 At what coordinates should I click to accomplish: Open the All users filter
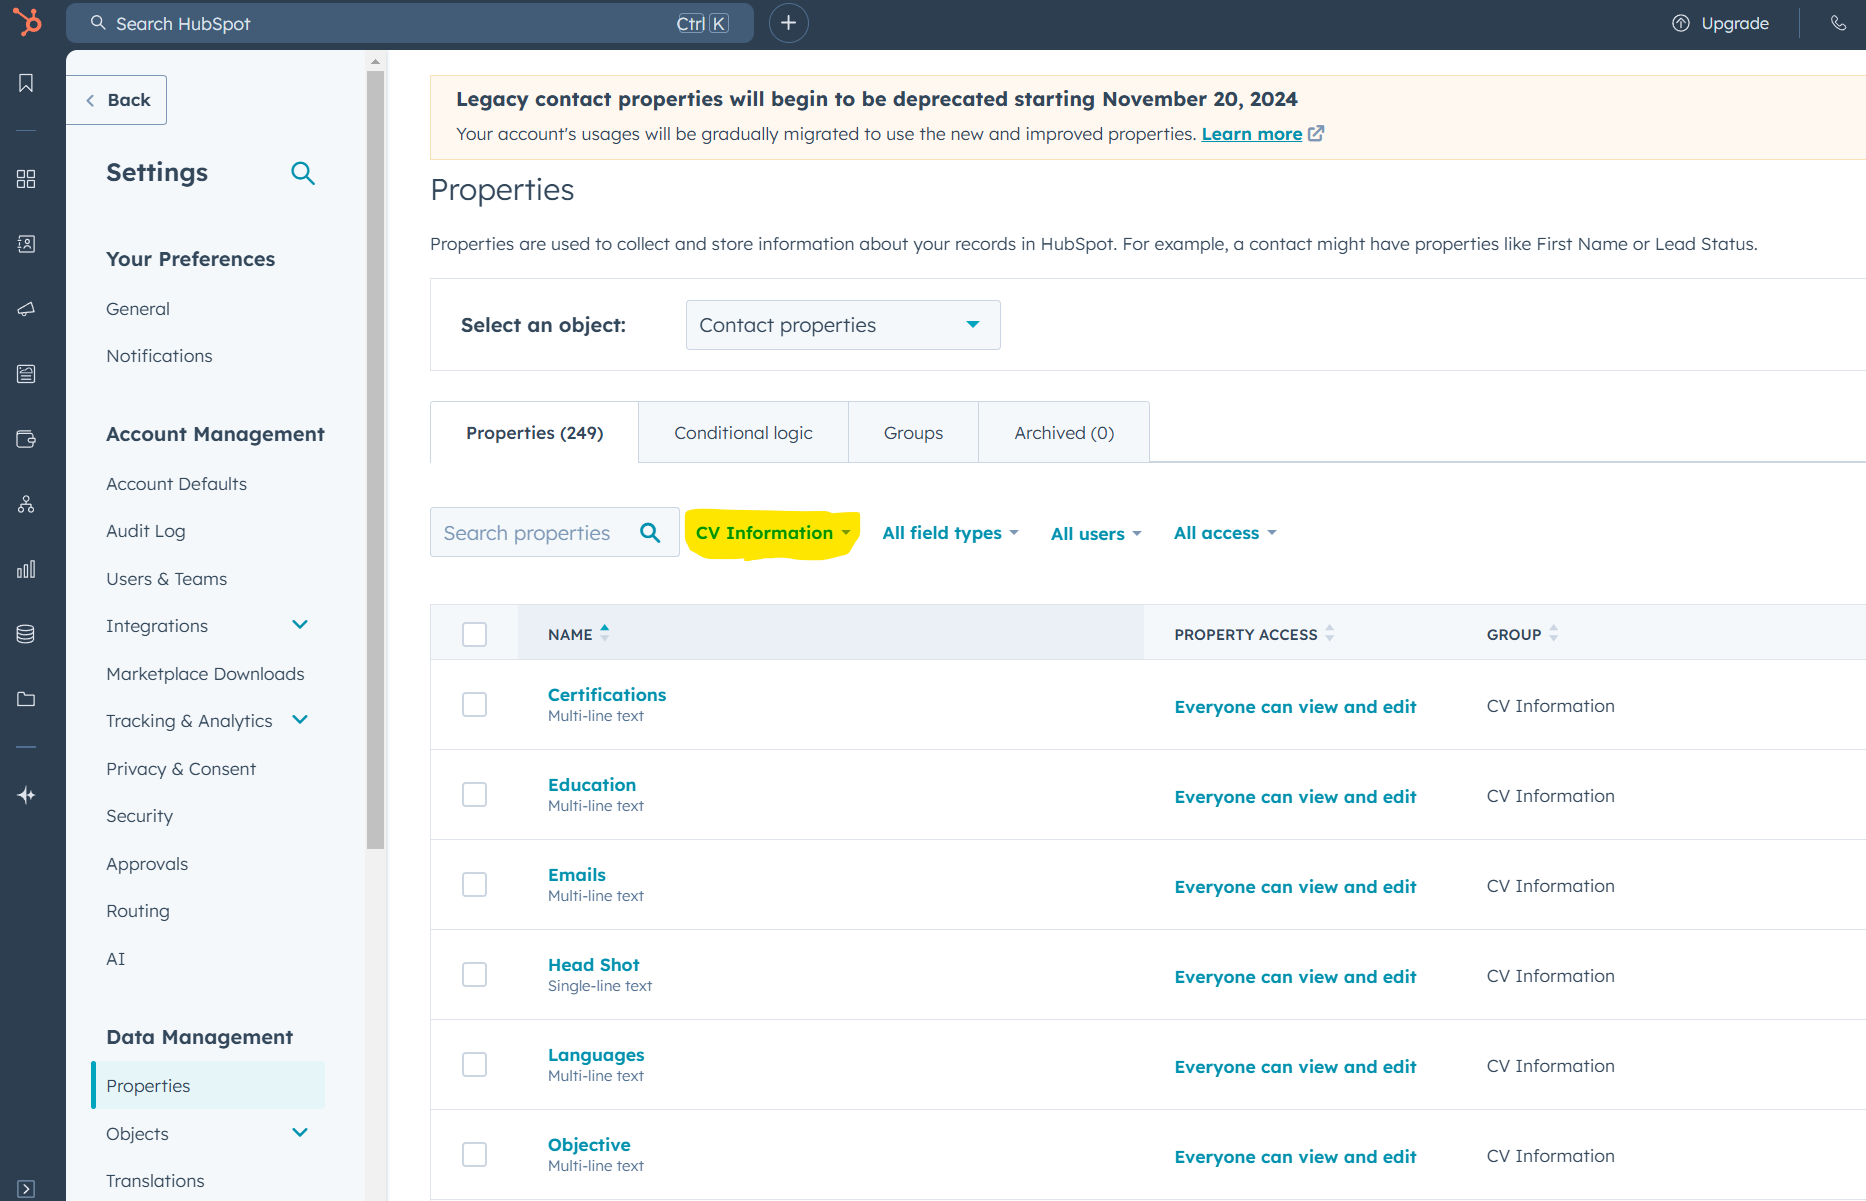pyautogui.click(x=1096, y=534)
